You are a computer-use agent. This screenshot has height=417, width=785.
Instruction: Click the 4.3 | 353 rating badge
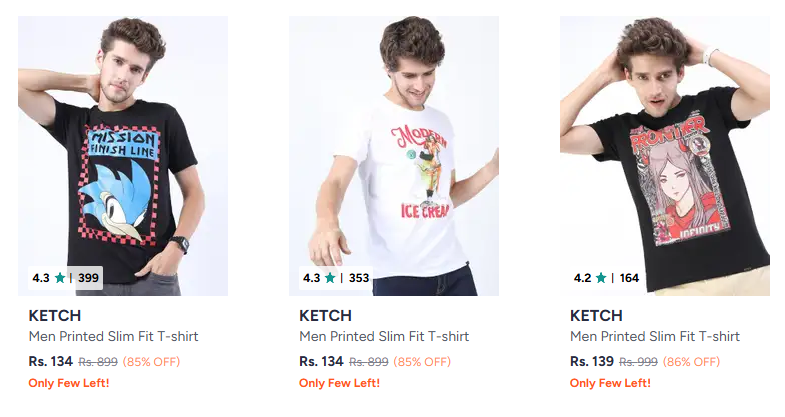click(336, 278)
